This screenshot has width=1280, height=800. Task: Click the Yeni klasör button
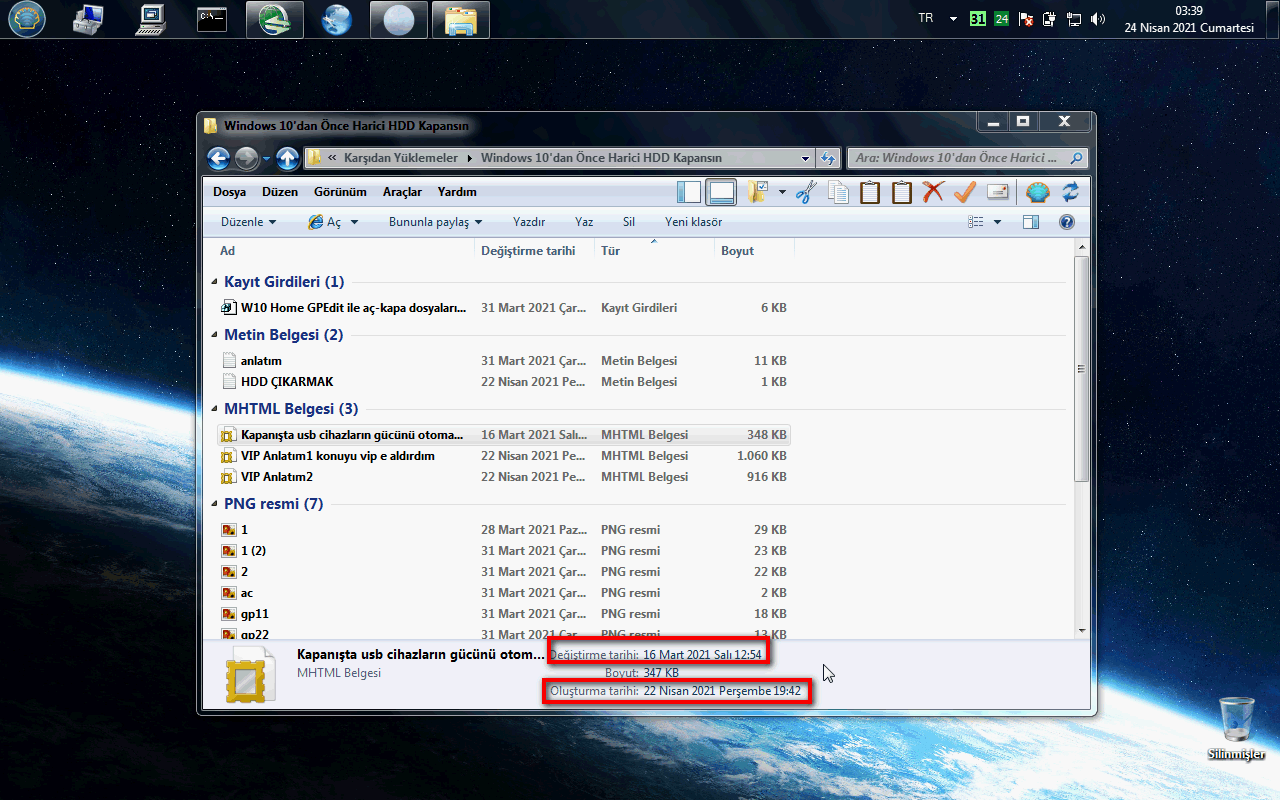pos(693,222)
